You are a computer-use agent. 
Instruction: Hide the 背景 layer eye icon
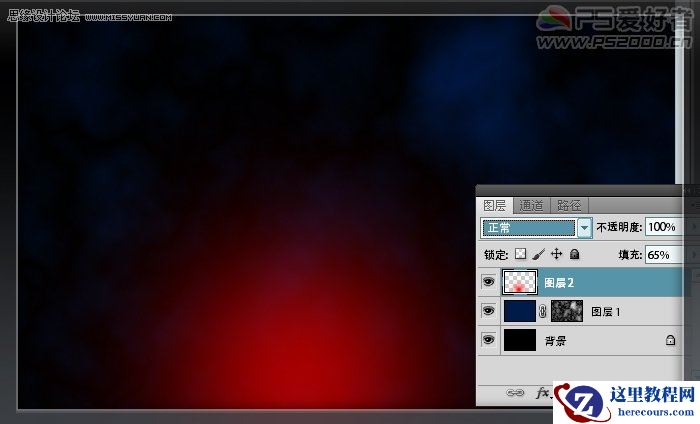[x=489, y=340]
